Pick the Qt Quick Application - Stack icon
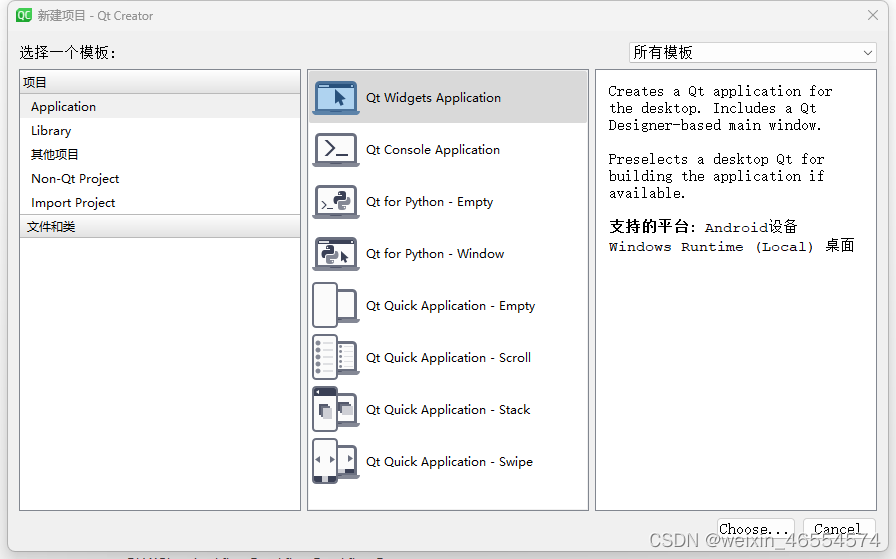896x559 pixels. click(336, 409)
